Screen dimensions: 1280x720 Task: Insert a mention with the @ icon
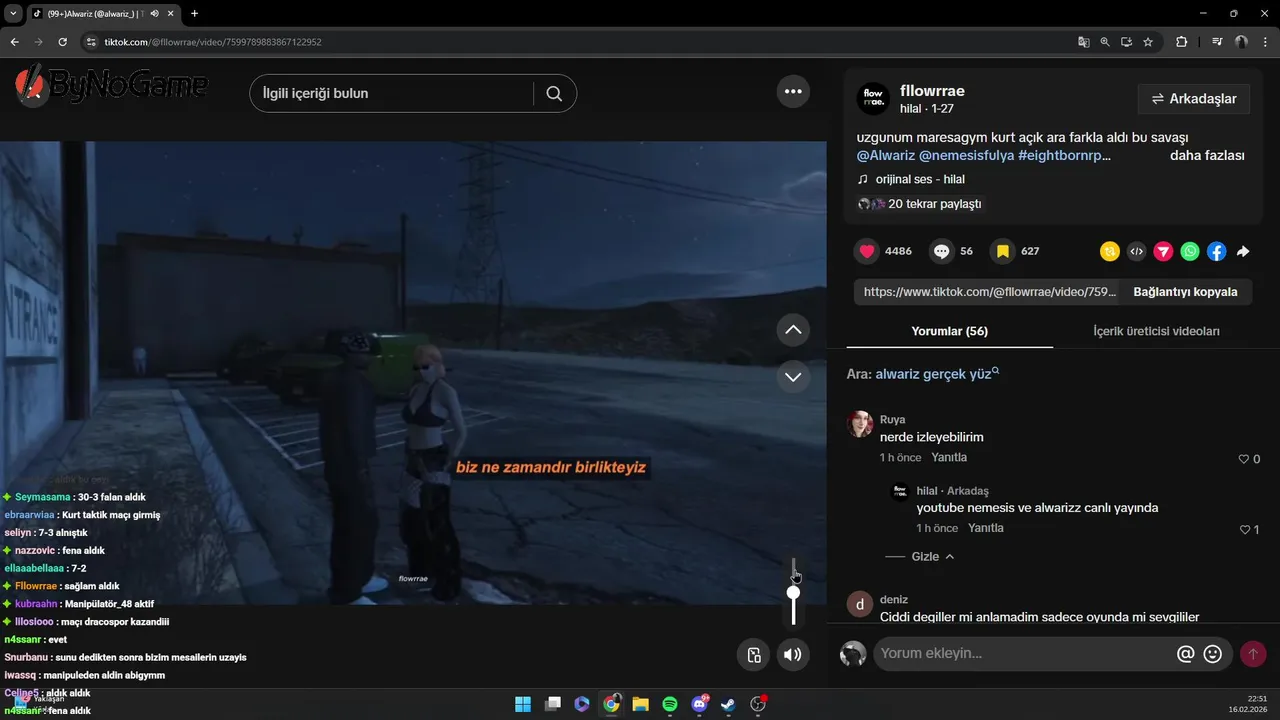[x=1186, y=654]
